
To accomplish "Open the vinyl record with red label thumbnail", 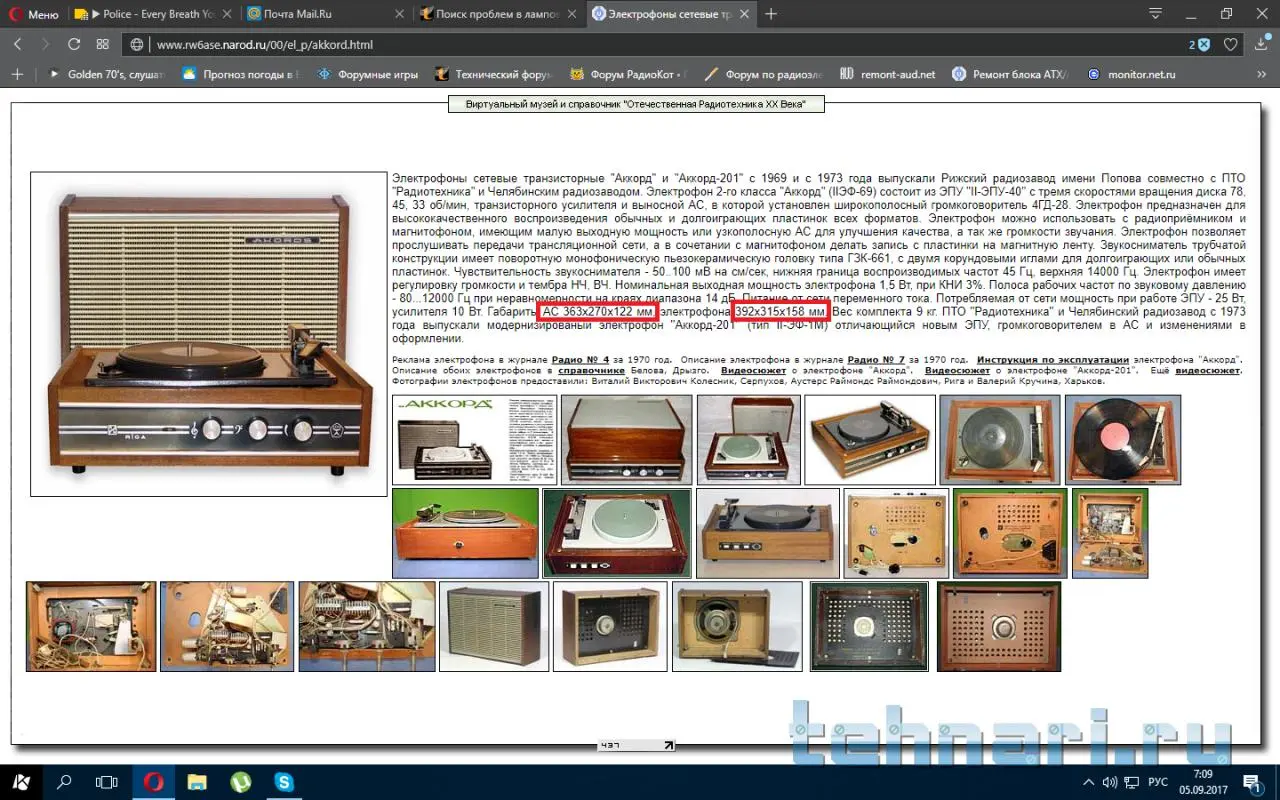I will coord(1122,440).
